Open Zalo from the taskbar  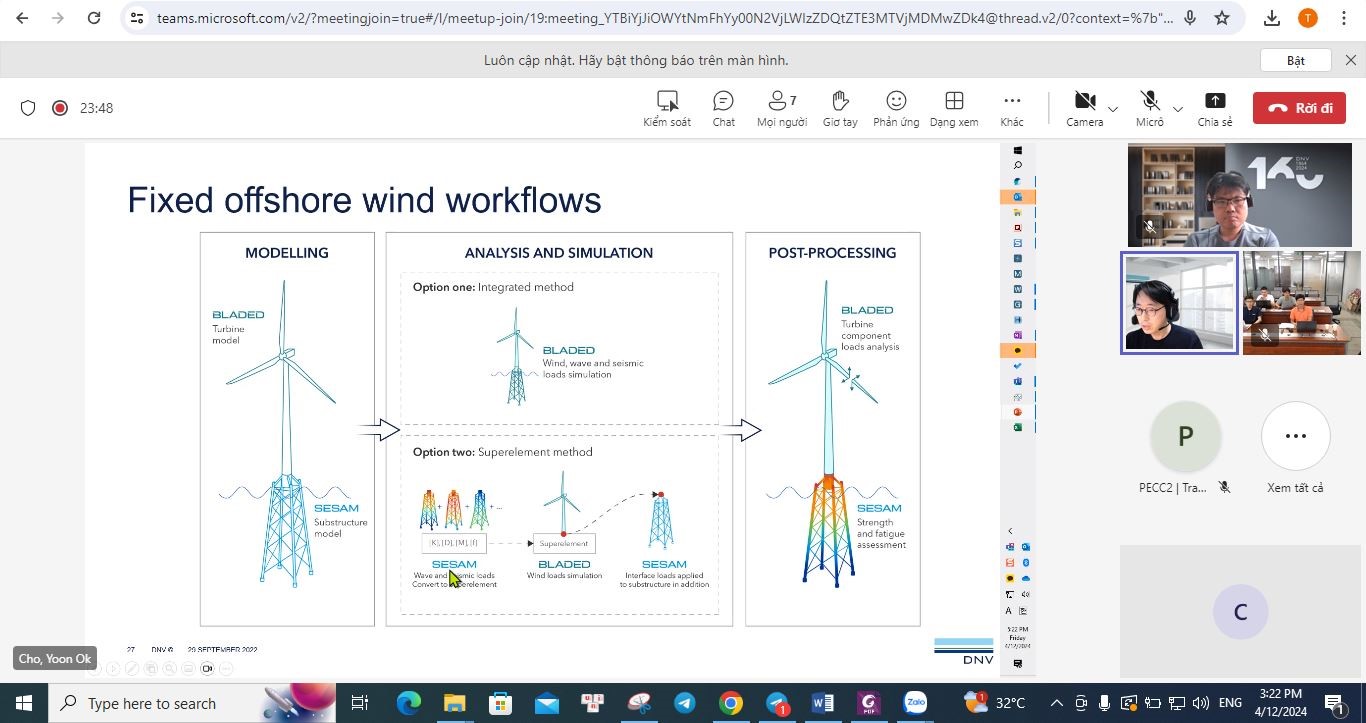[915, 703]
